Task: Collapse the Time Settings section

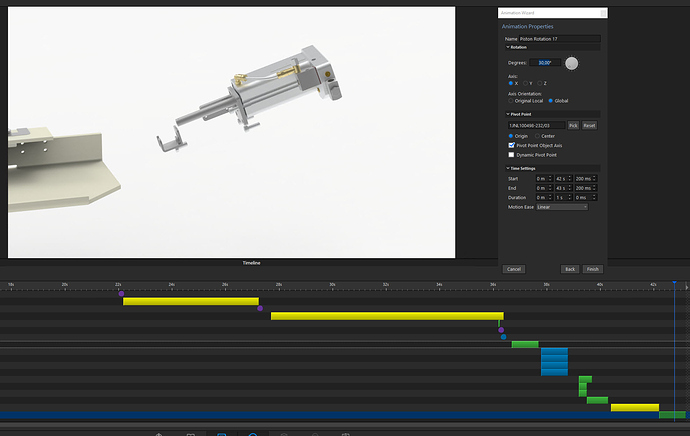Action: tap(508, 169)
